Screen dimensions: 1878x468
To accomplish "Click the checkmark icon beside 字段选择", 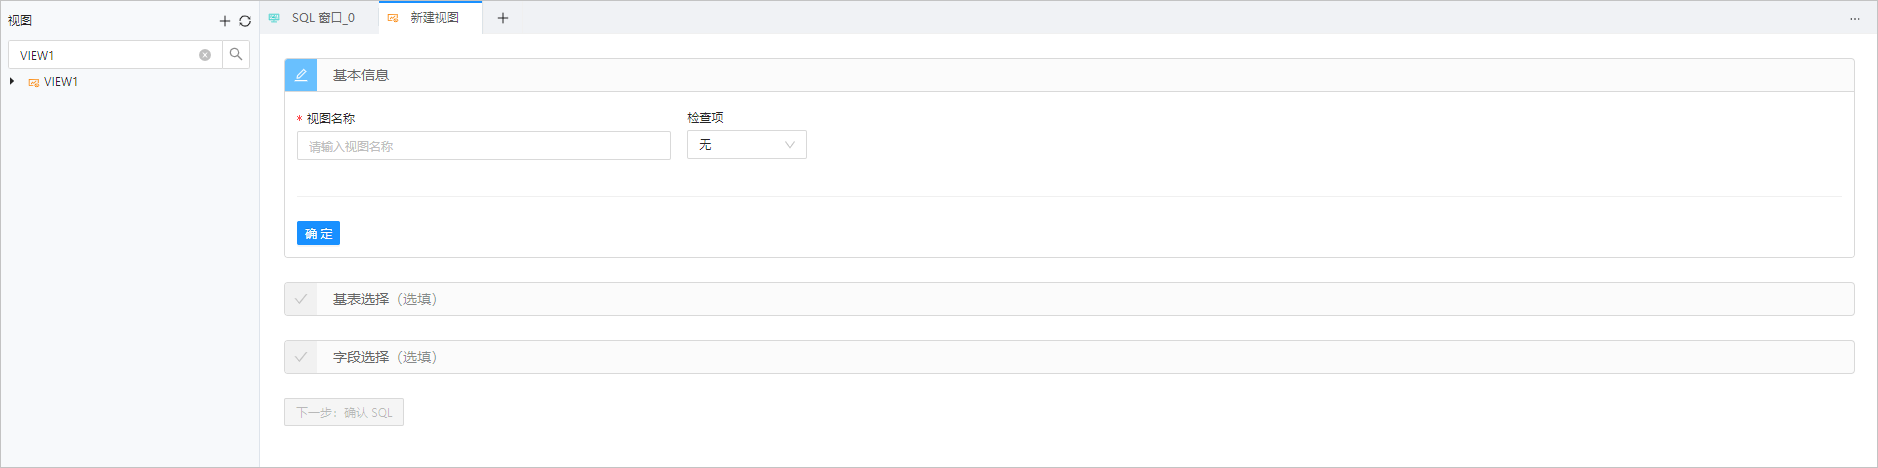I will [x=301, y=357].
